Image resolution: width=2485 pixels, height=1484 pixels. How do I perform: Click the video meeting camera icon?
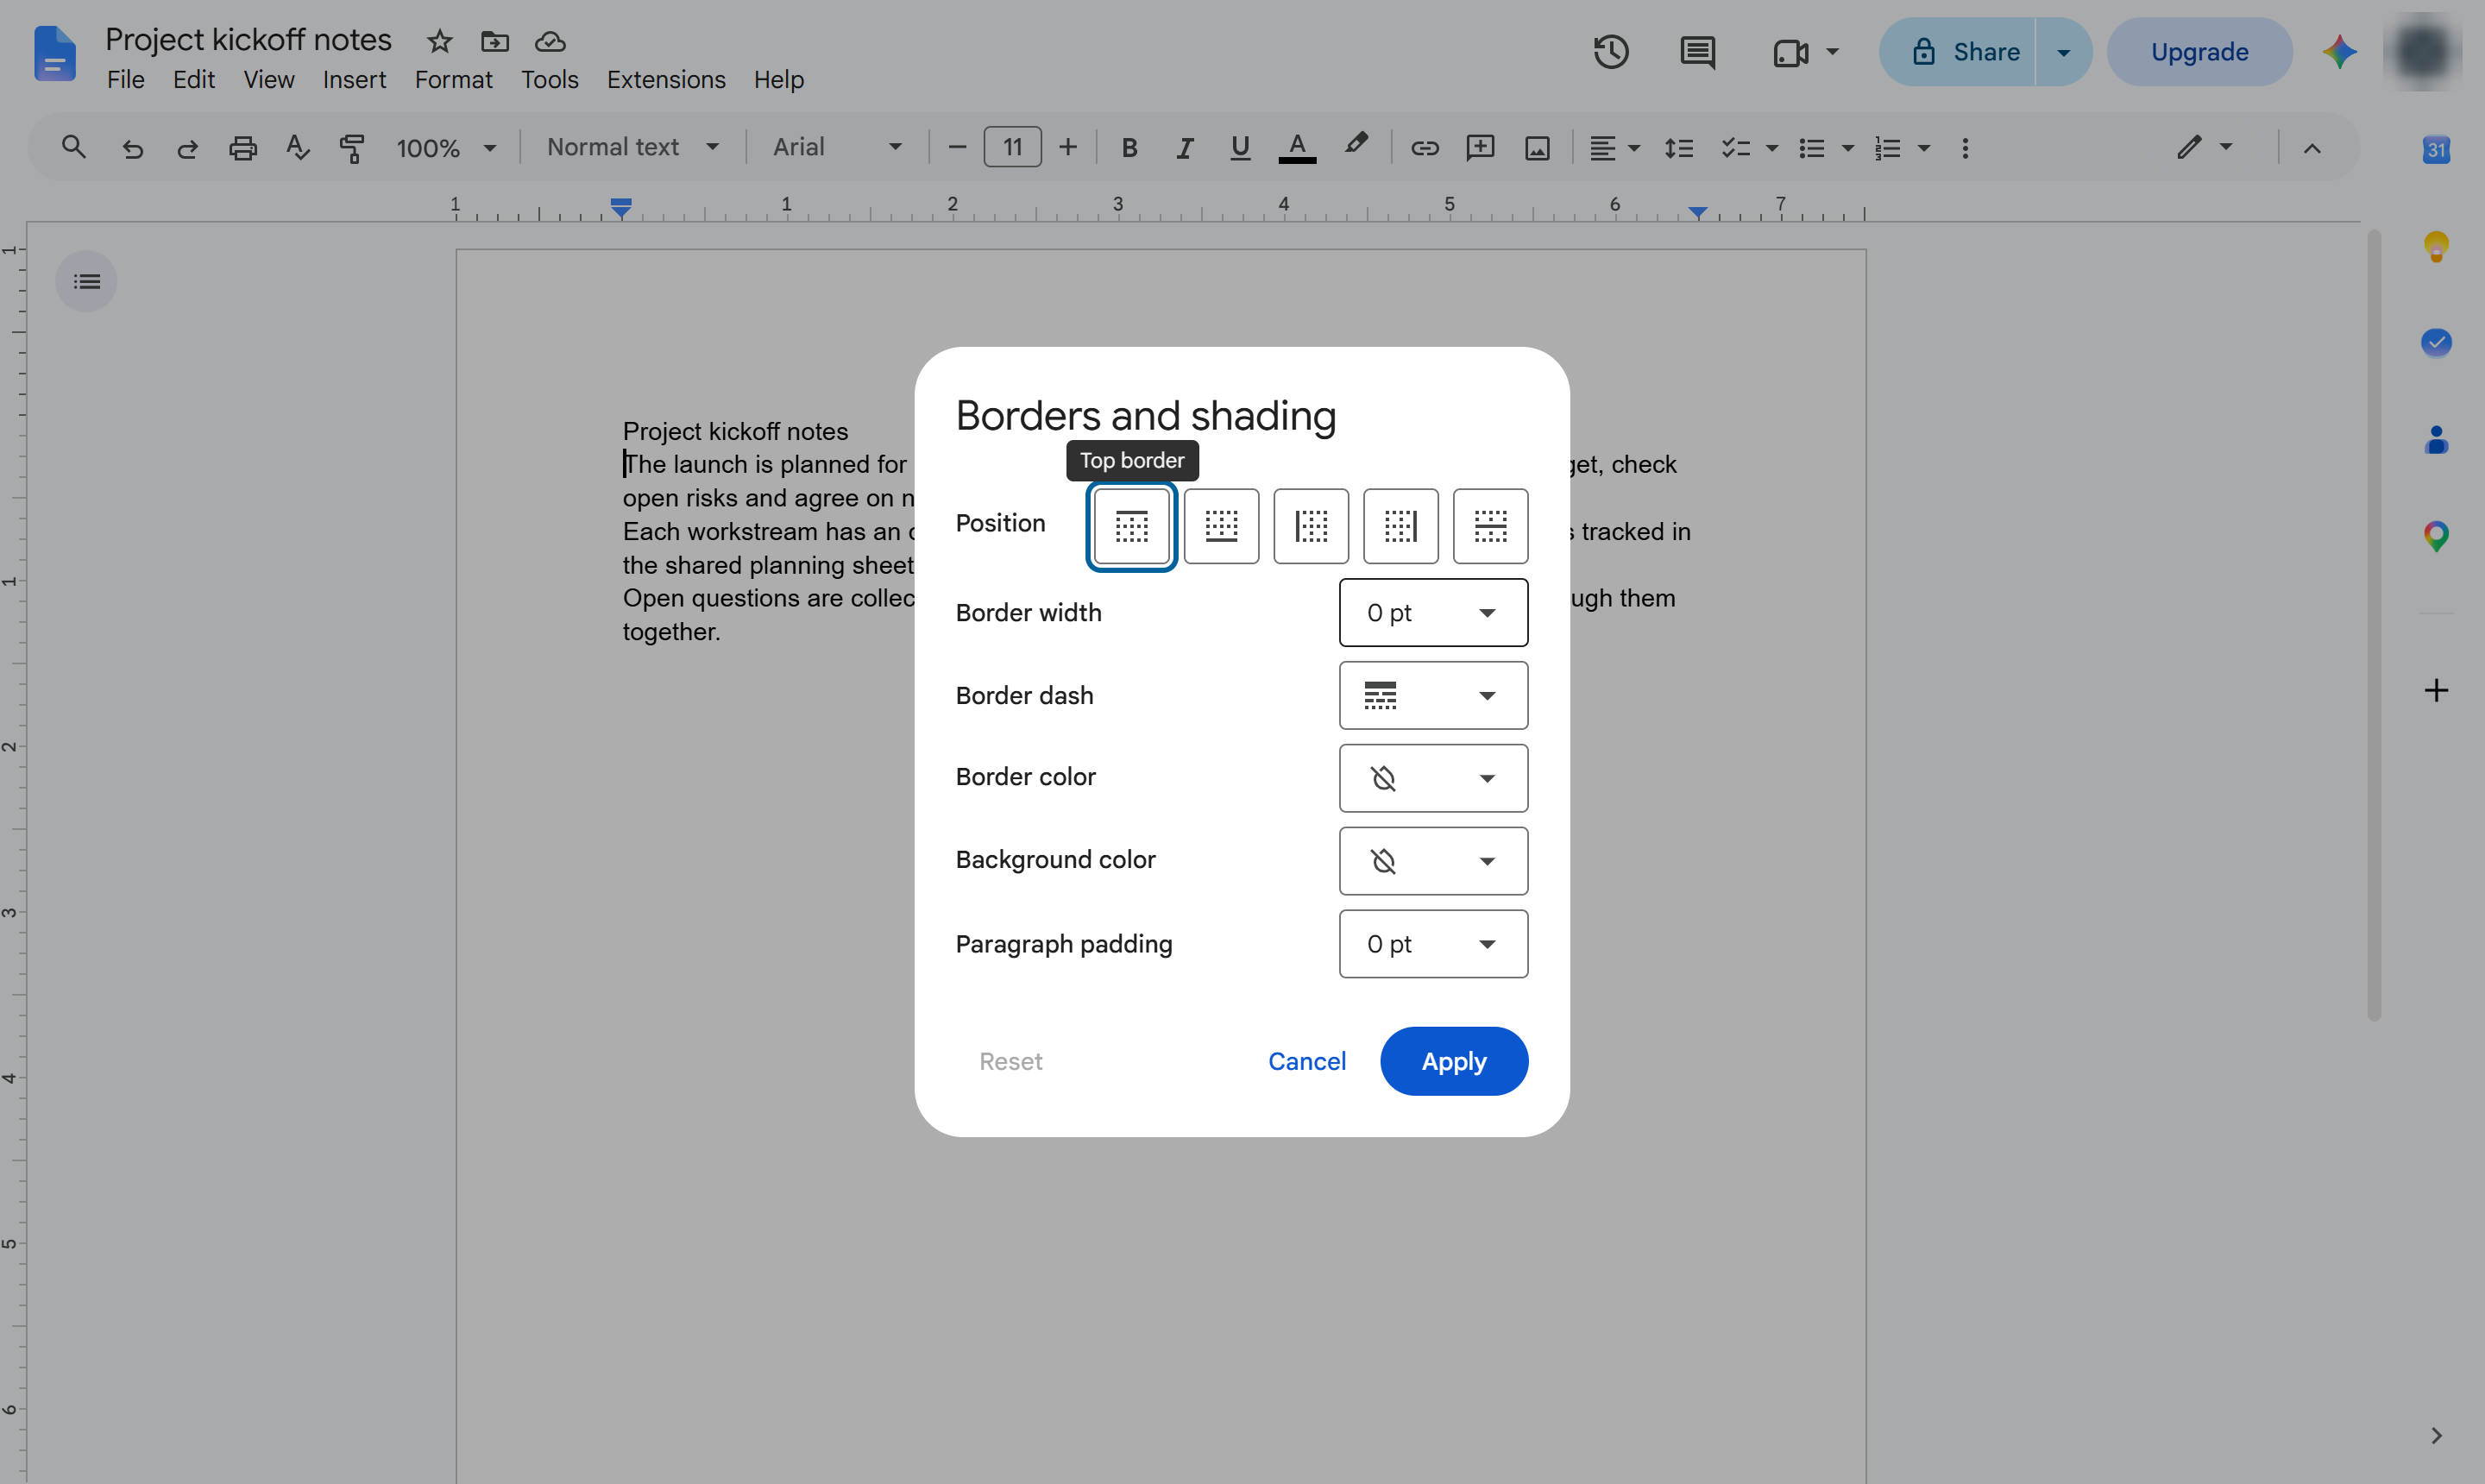coord(1790,52)
